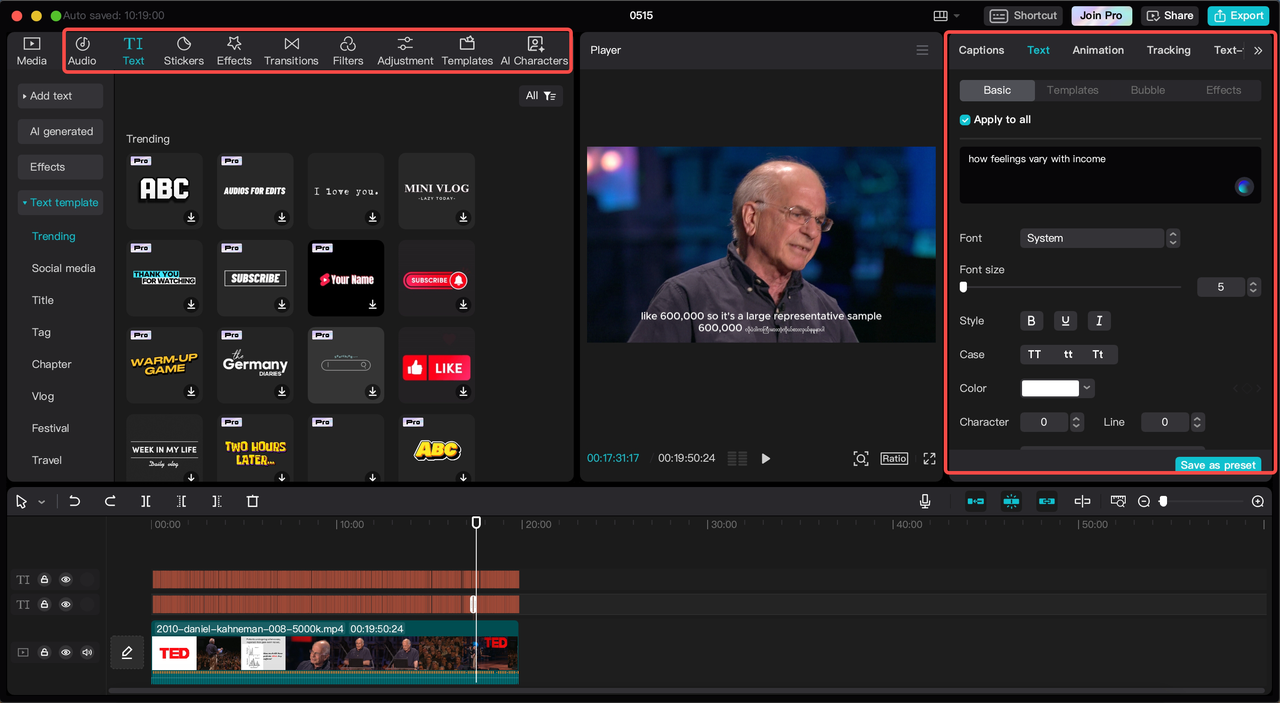Image resolution: width=1280 pixels, height=703 pixels.
Task: Click the microphone Record voiceover icon
Action: pyautogui.click(x=925, y=501)
